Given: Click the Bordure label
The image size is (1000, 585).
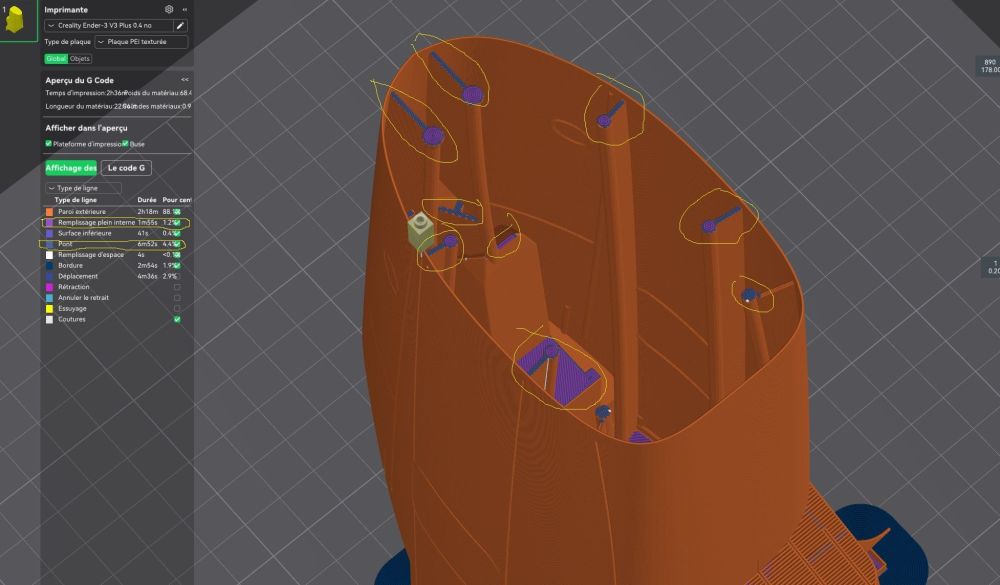Looking at the screenshot, I should tap(70, 265).
